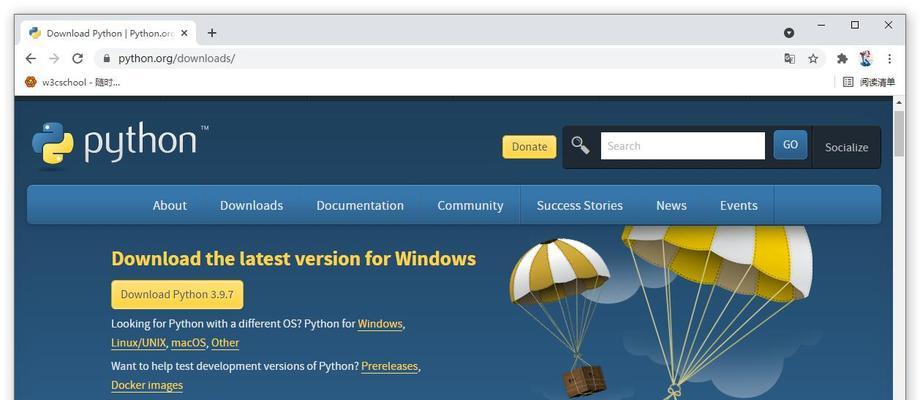This screenshot has height=400, width=920.
Task: Click the vertical scrollbar thumb
Action: tap(899, 133)
